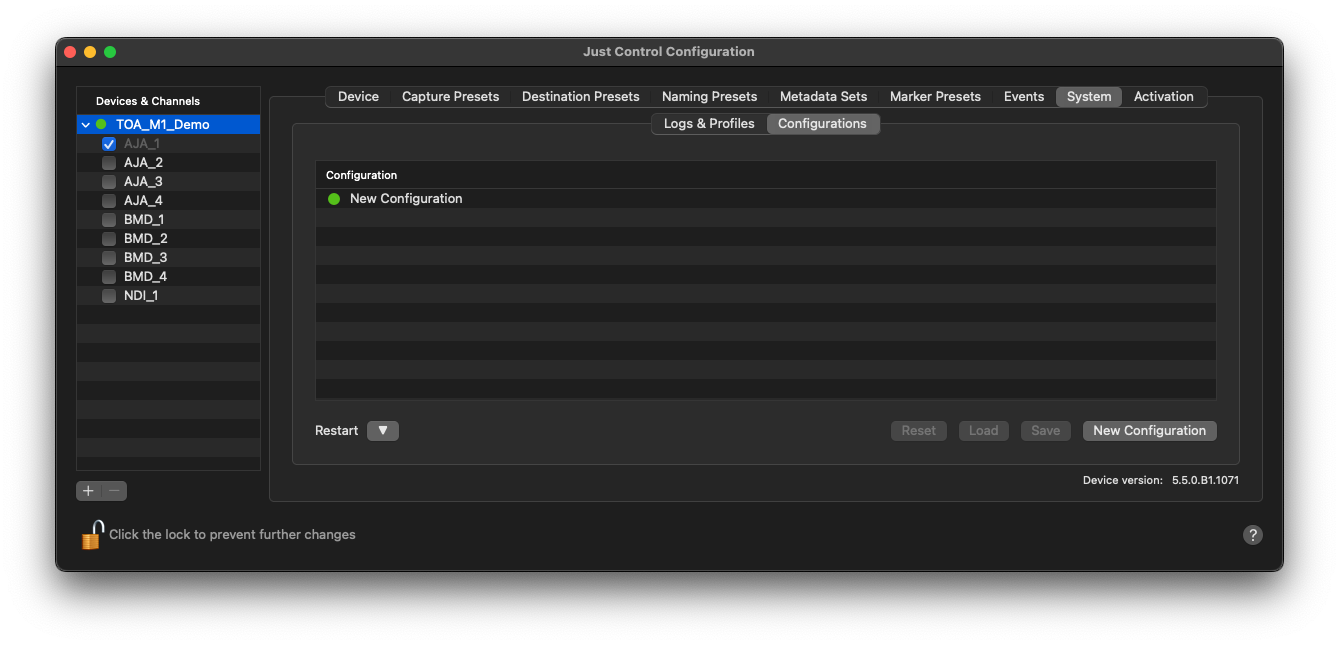Viewport: 1339px width, 645px height.
Task: Open the Metadata Sets tab
Action: point(824,97)
